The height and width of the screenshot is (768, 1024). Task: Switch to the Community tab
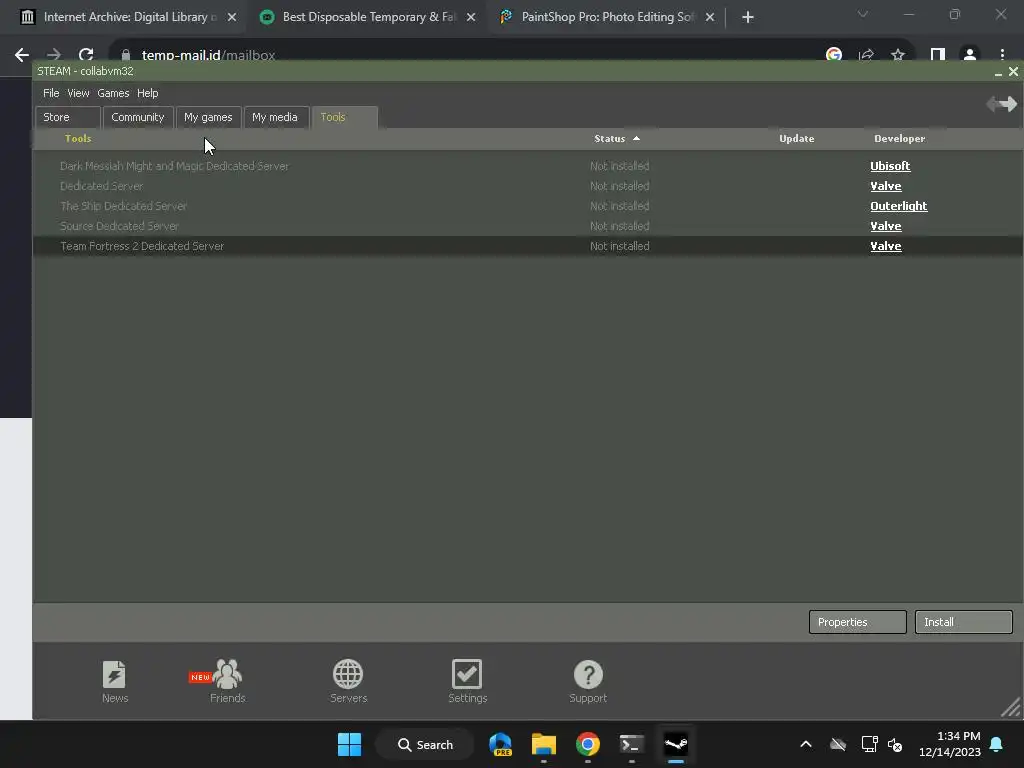coord(138,117)
